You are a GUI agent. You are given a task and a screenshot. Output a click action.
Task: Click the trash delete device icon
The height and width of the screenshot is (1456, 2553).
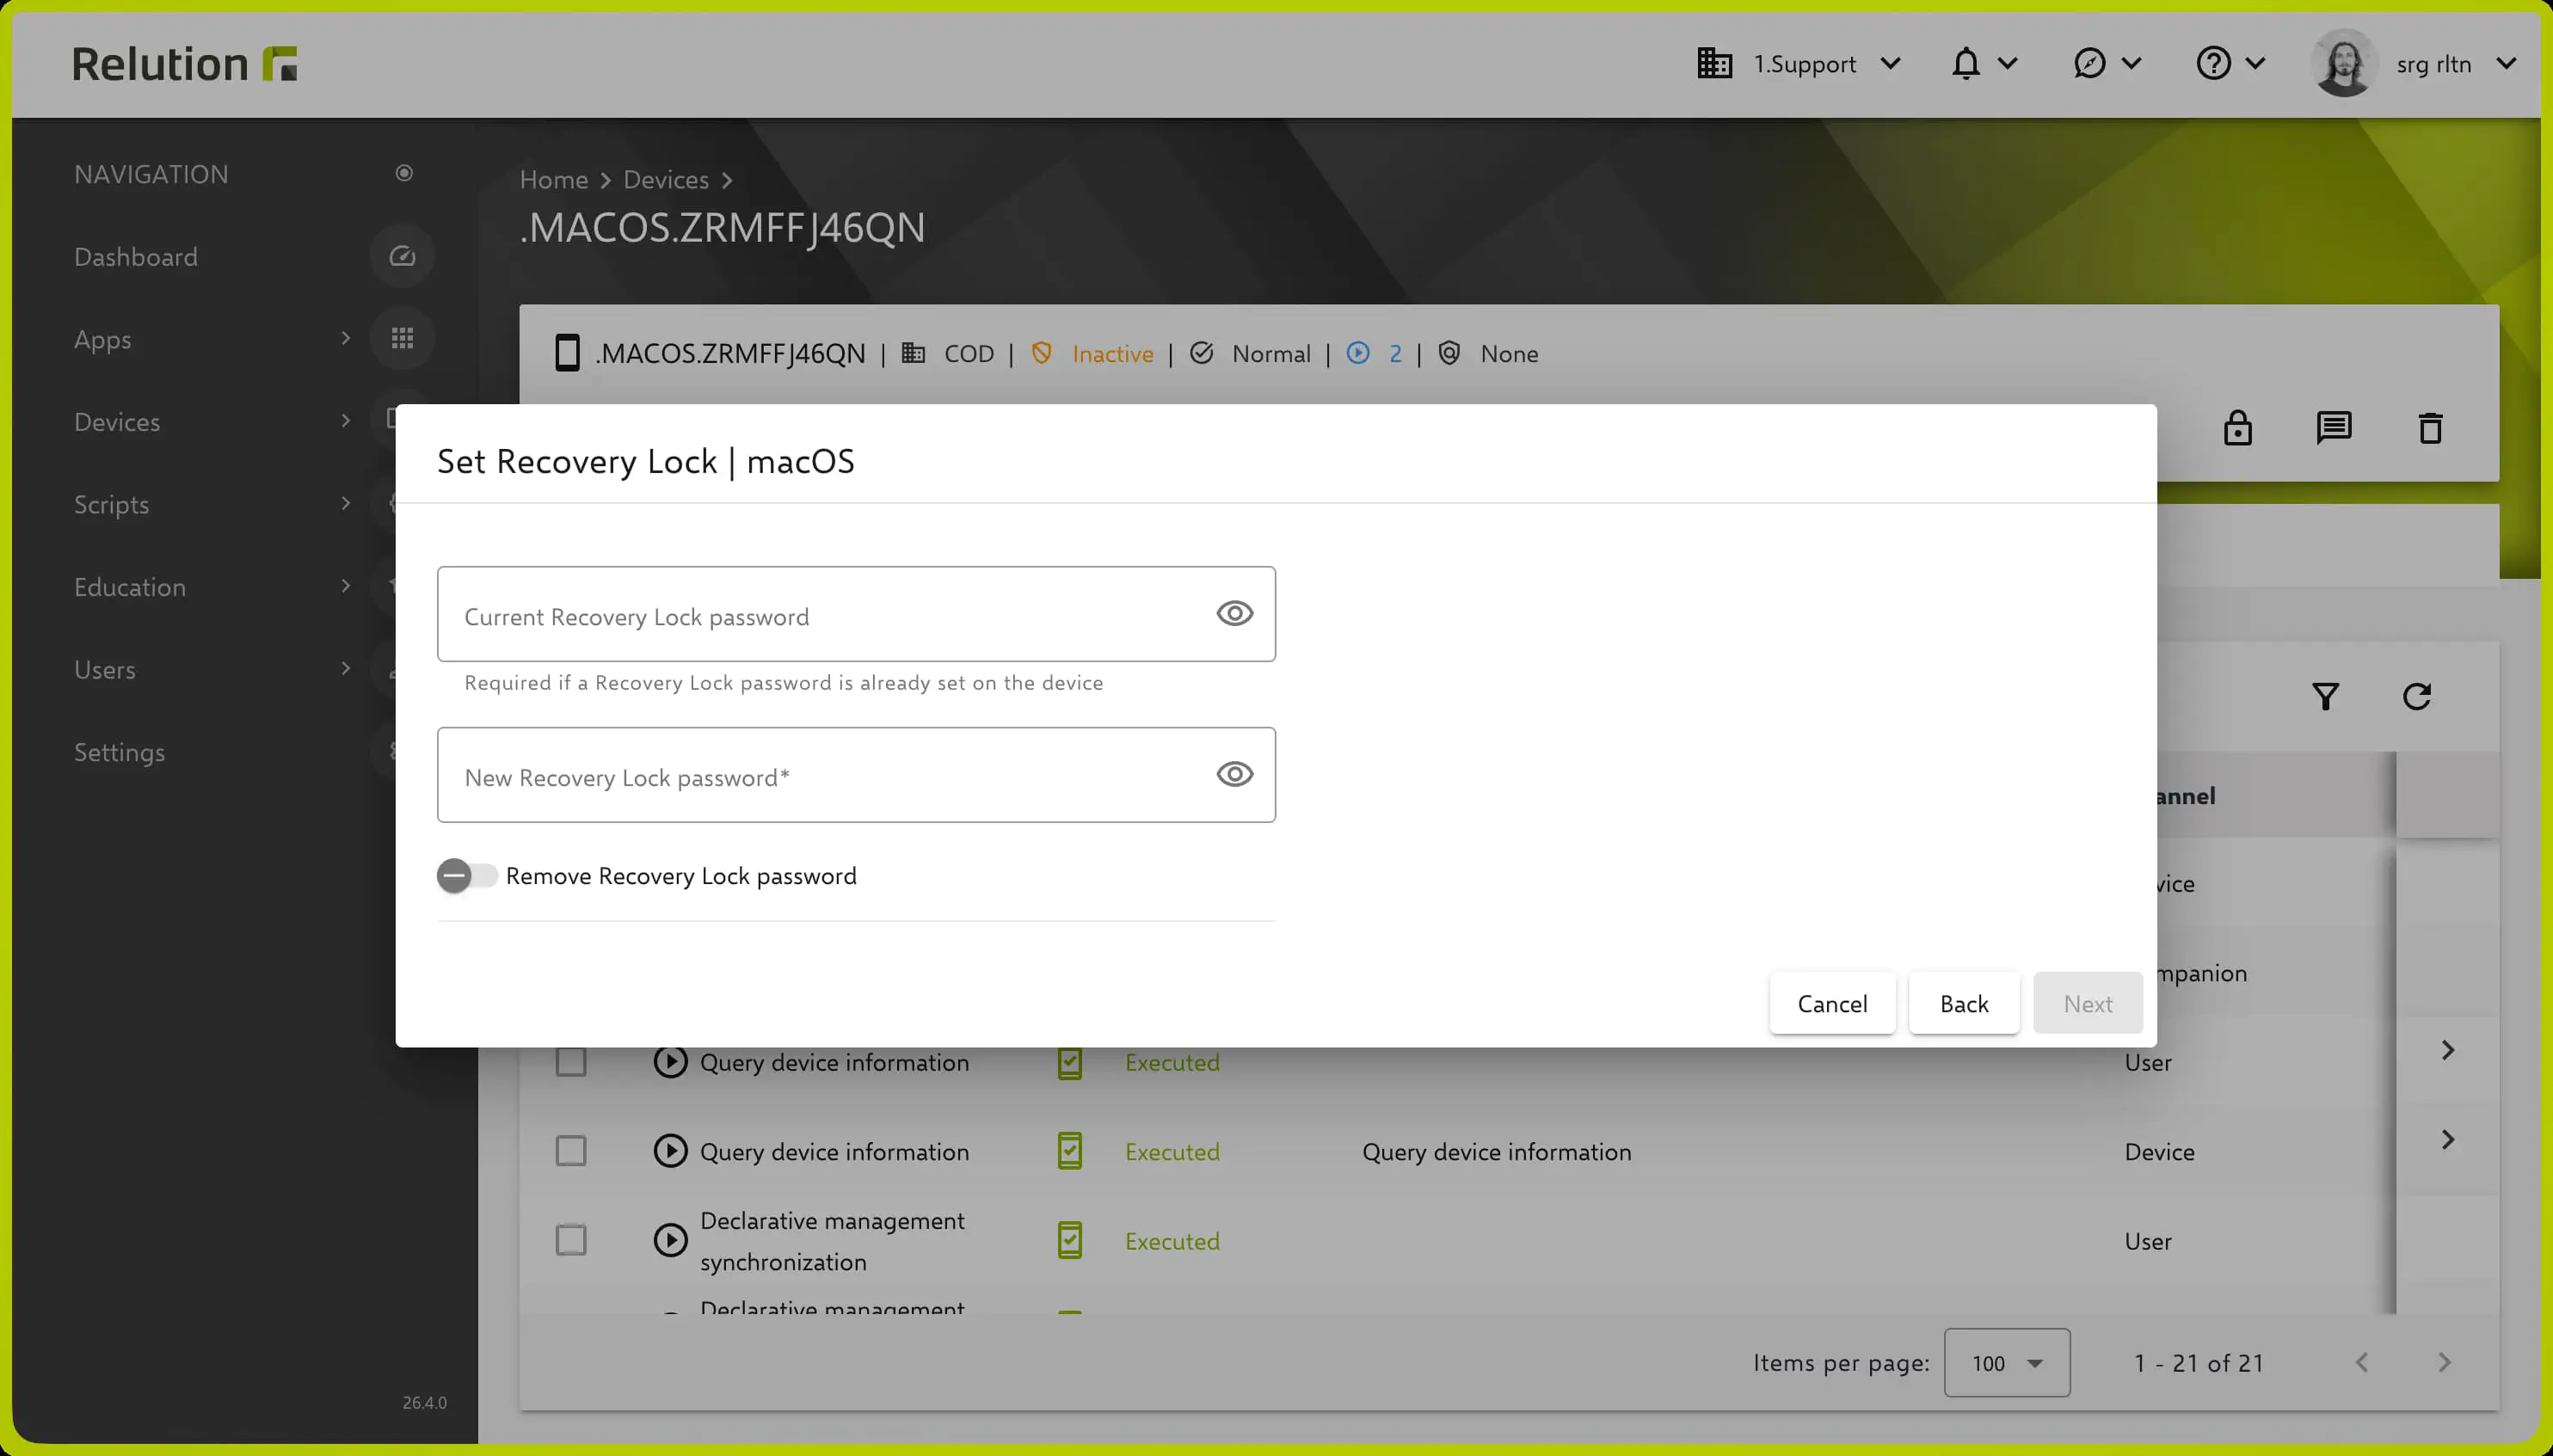pyautogui.click(x=2431, y=428)
